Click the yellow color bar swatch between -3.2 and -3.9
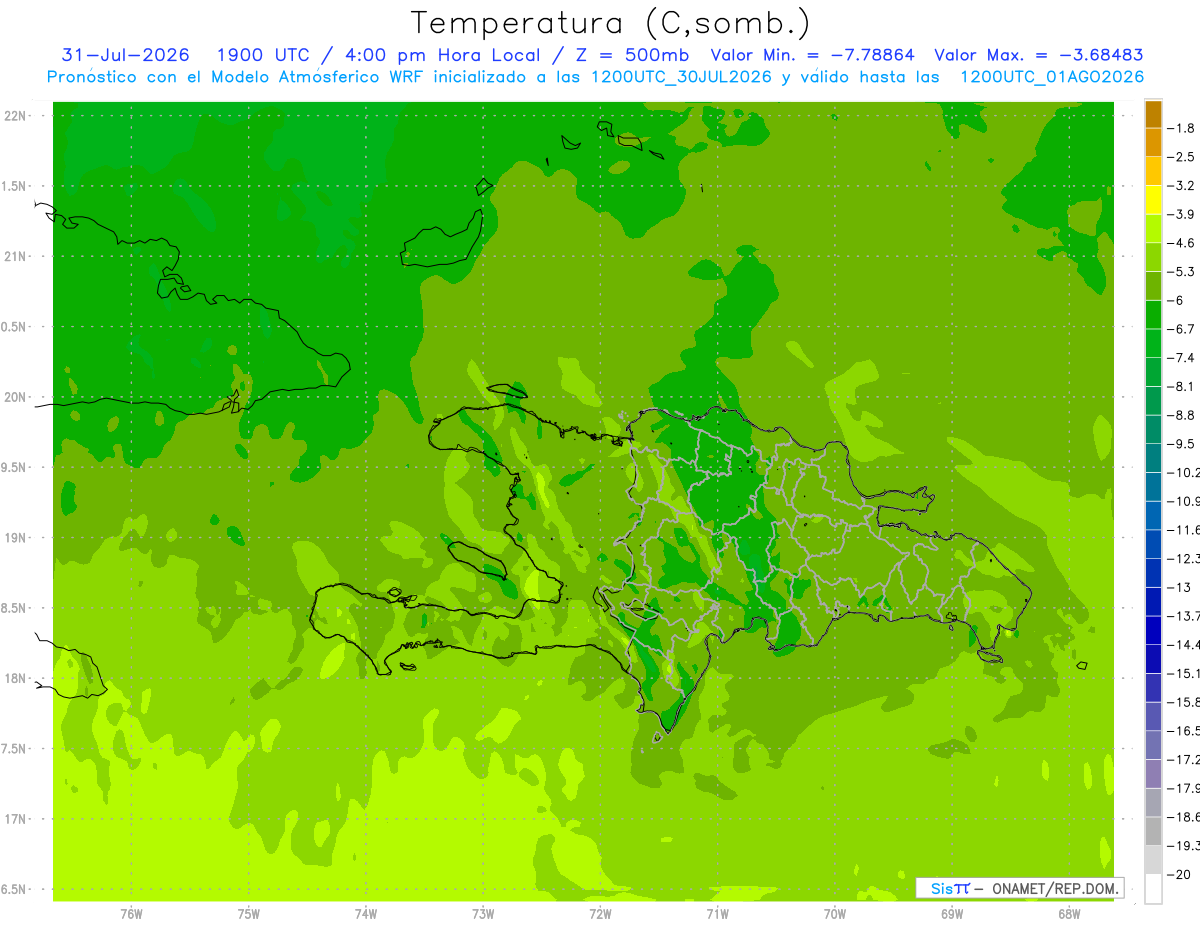 (1153, 200)
